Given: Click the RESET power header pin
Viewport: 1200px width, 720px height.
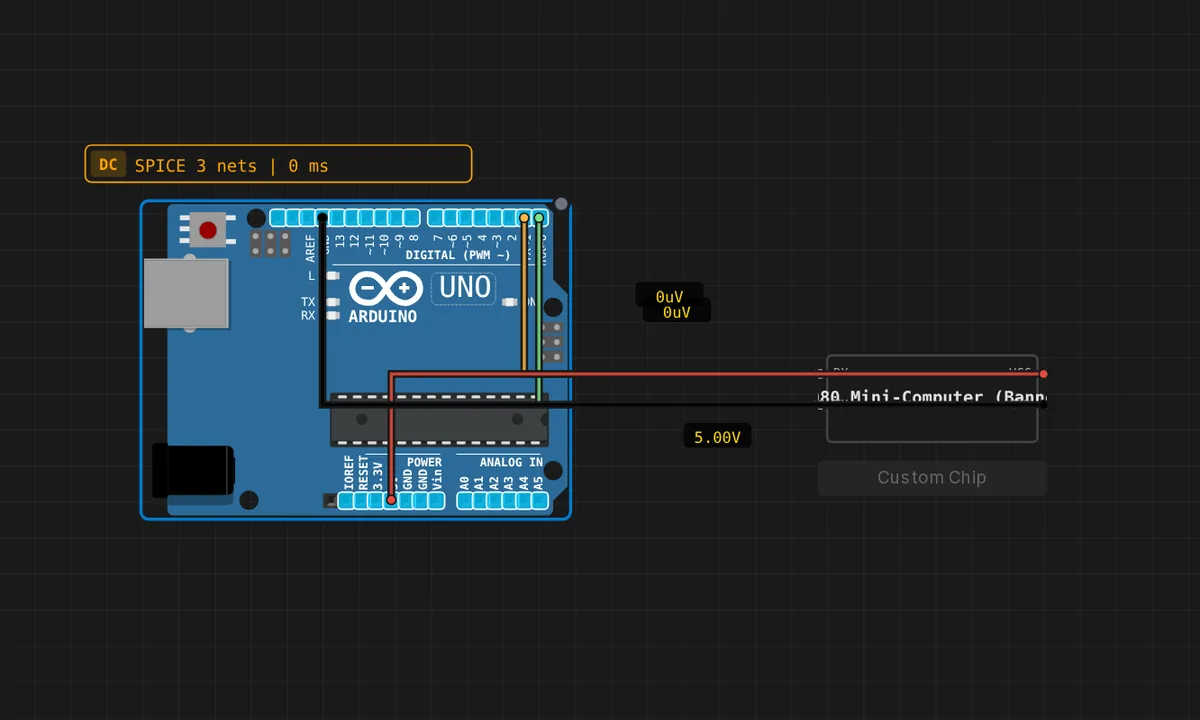Looking at the screenshot, I should point(361,500).
